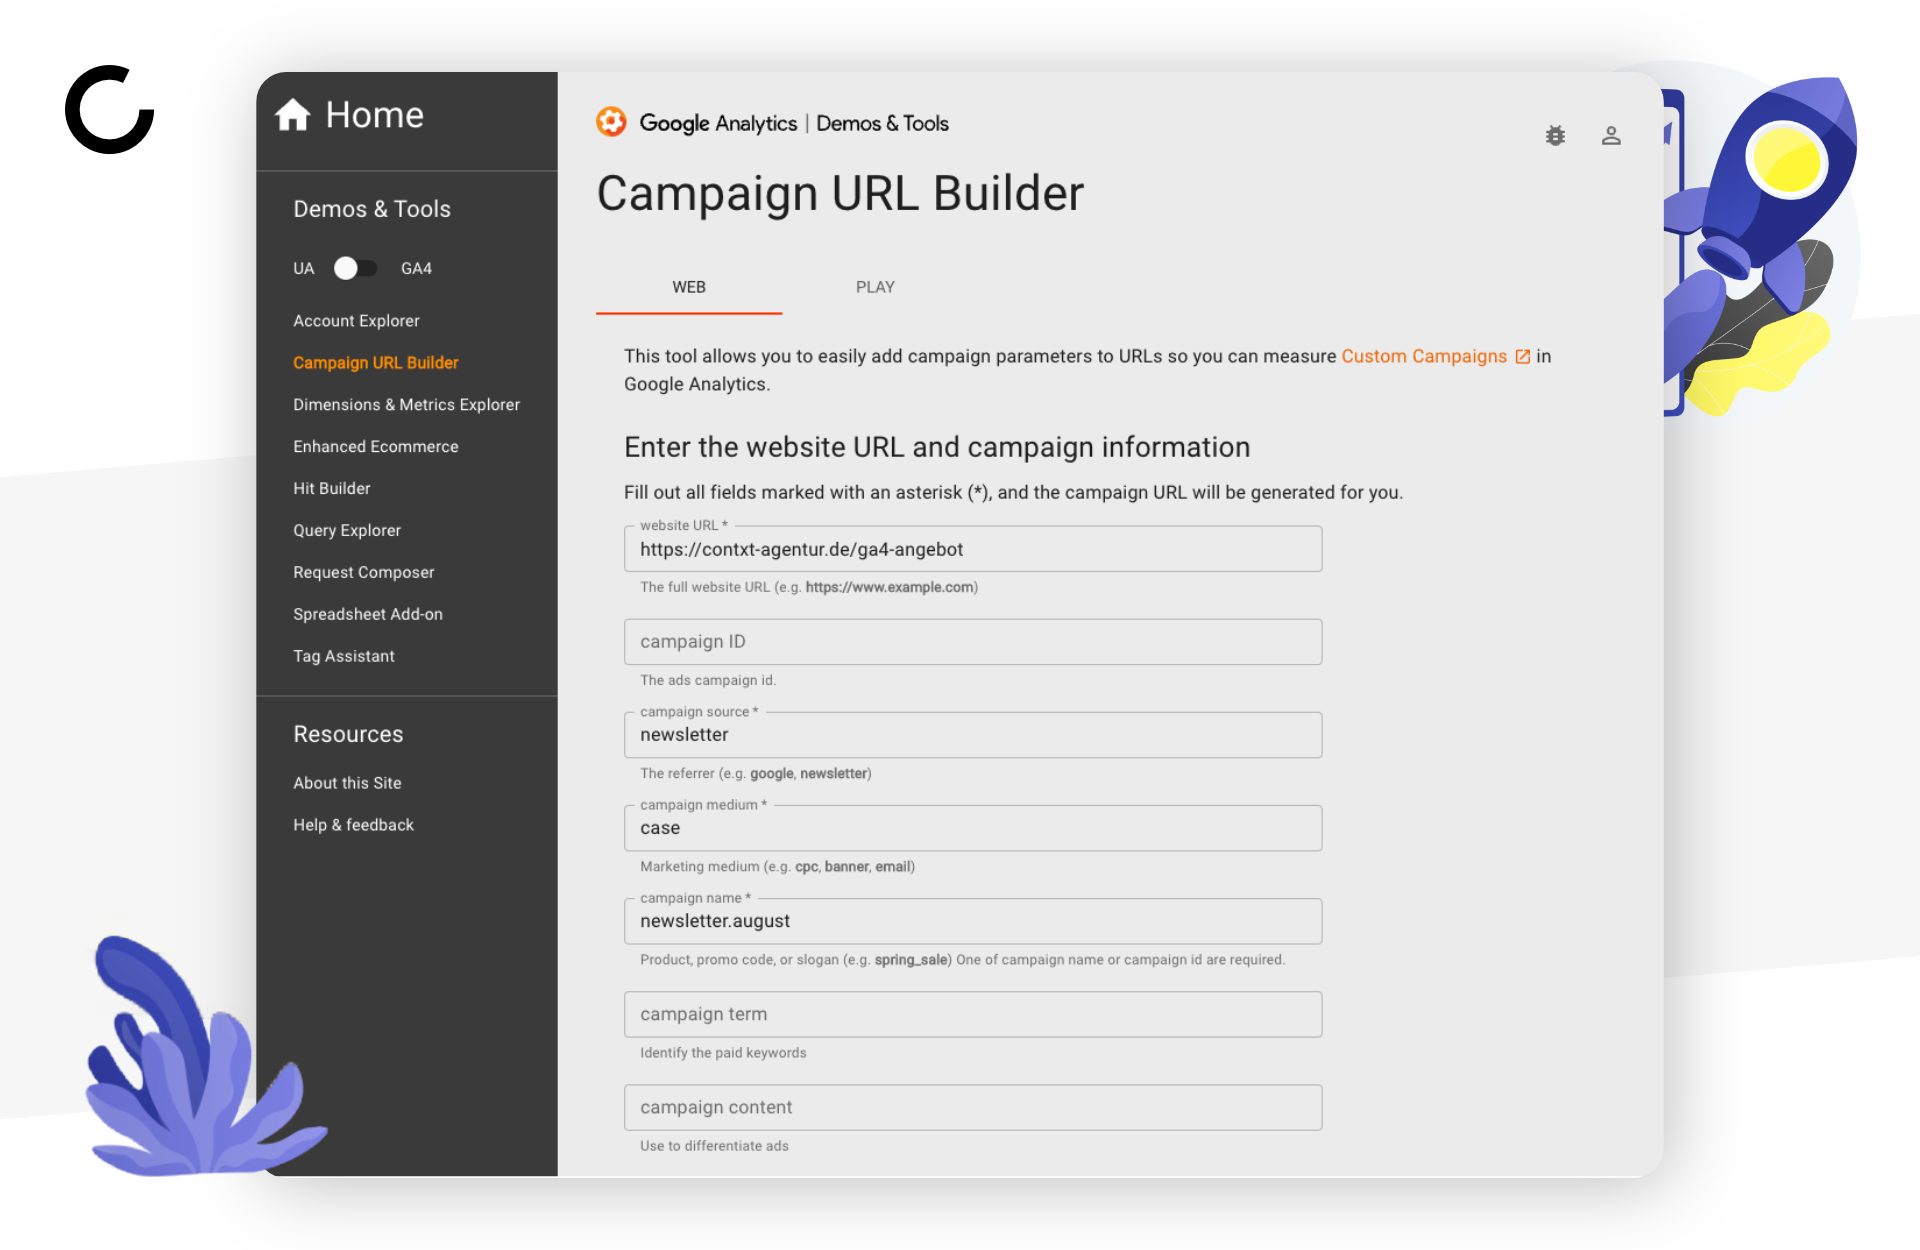Open Spreadsheet Add-on page
Screen dimensions: 1920x1250
click(x=368, y=615)
